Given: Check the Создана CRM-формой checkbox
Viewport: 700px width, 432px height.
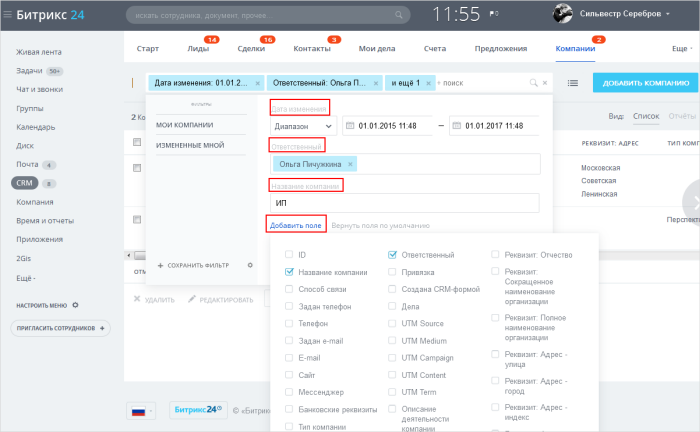Looking at the screenshot, I should [392, 289].
